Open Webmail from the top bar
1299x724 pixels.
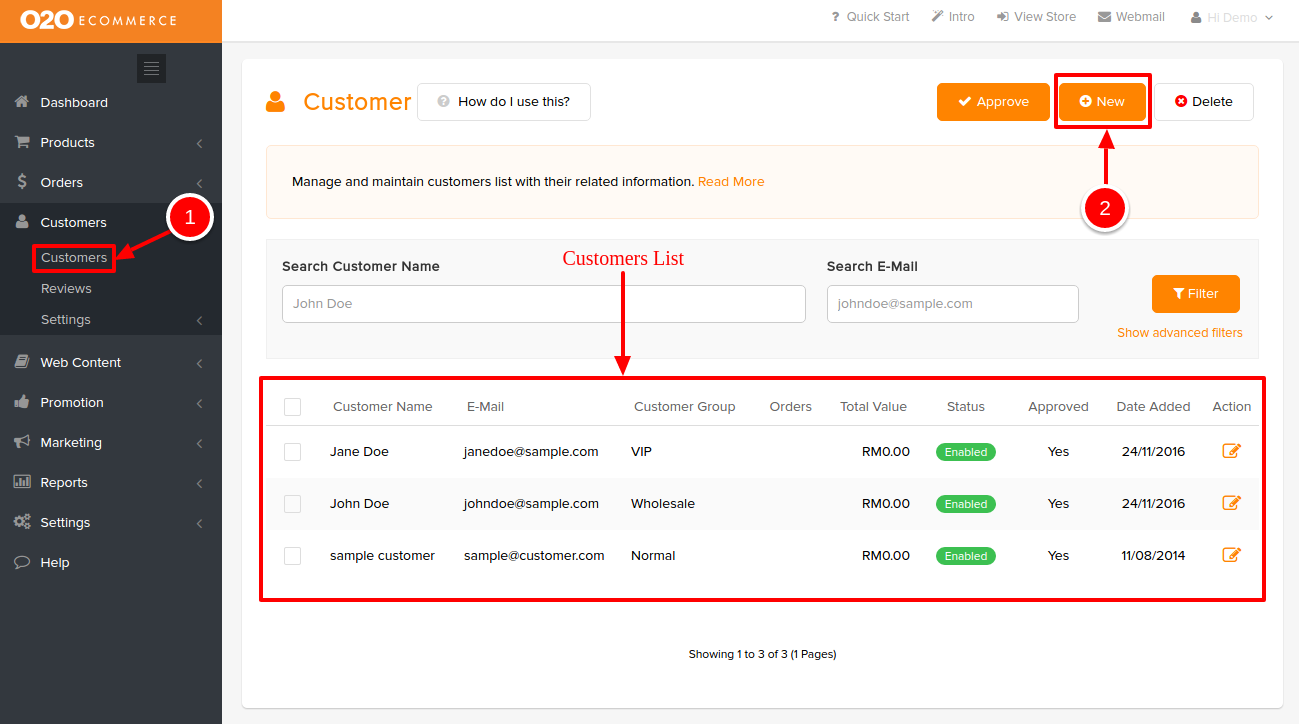tap(1131, 17)
